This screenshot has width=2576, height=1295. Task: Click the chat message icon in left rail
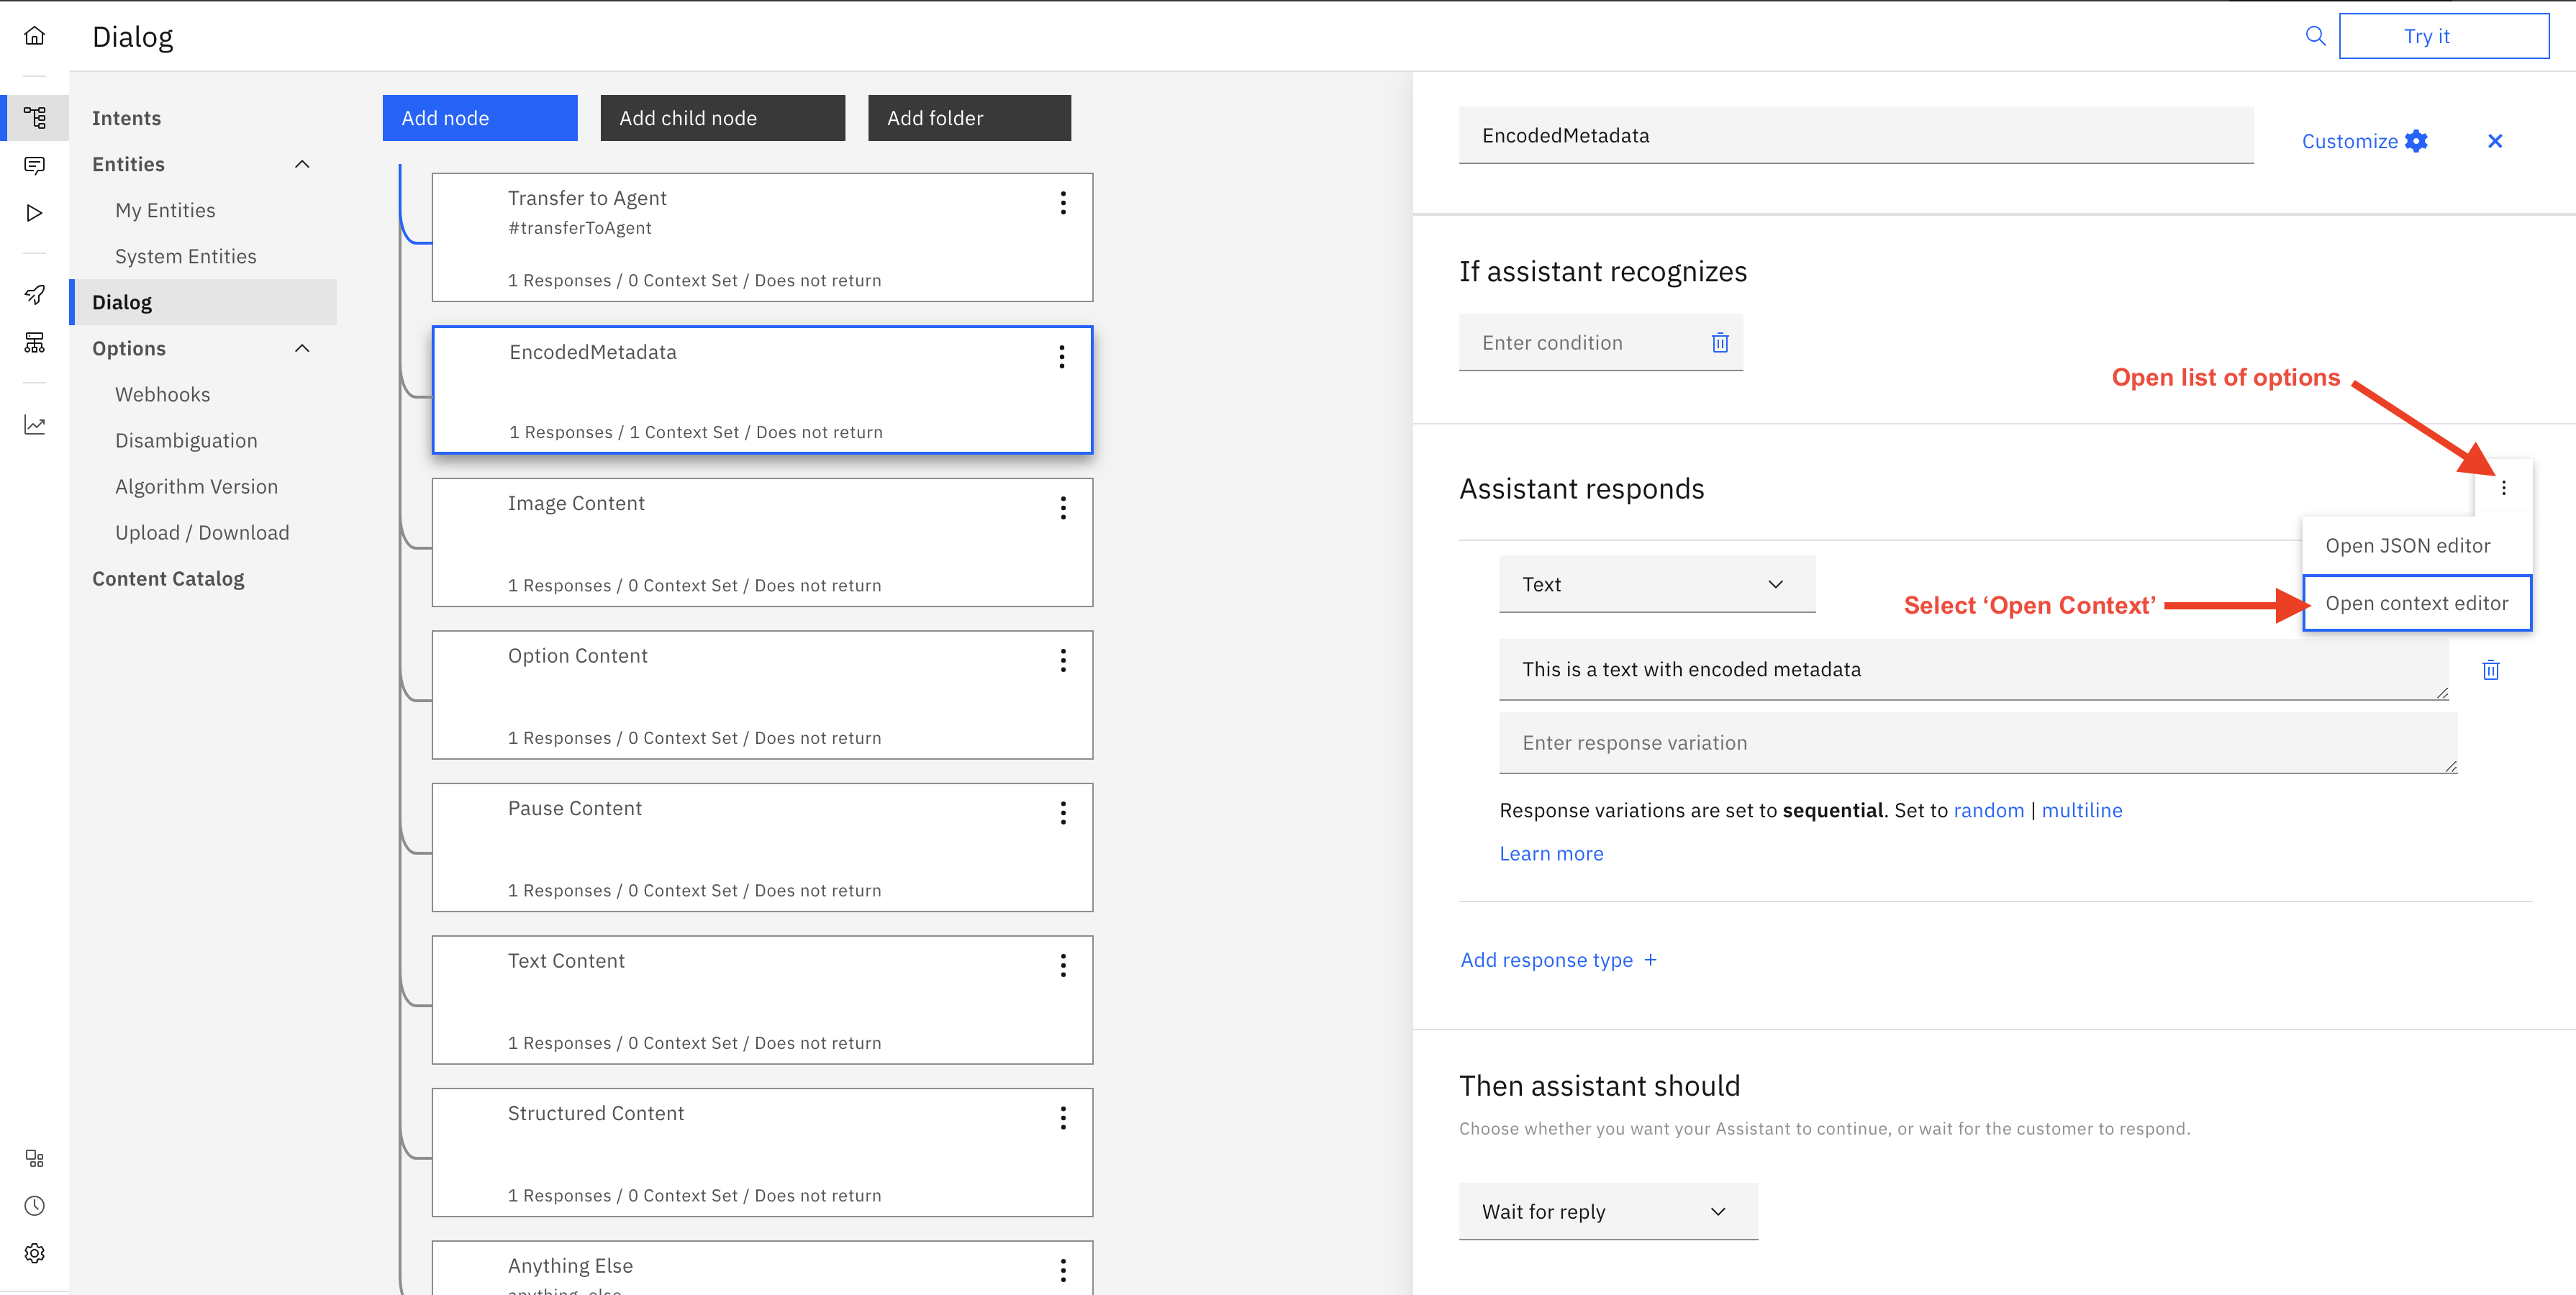pos(35,165)
